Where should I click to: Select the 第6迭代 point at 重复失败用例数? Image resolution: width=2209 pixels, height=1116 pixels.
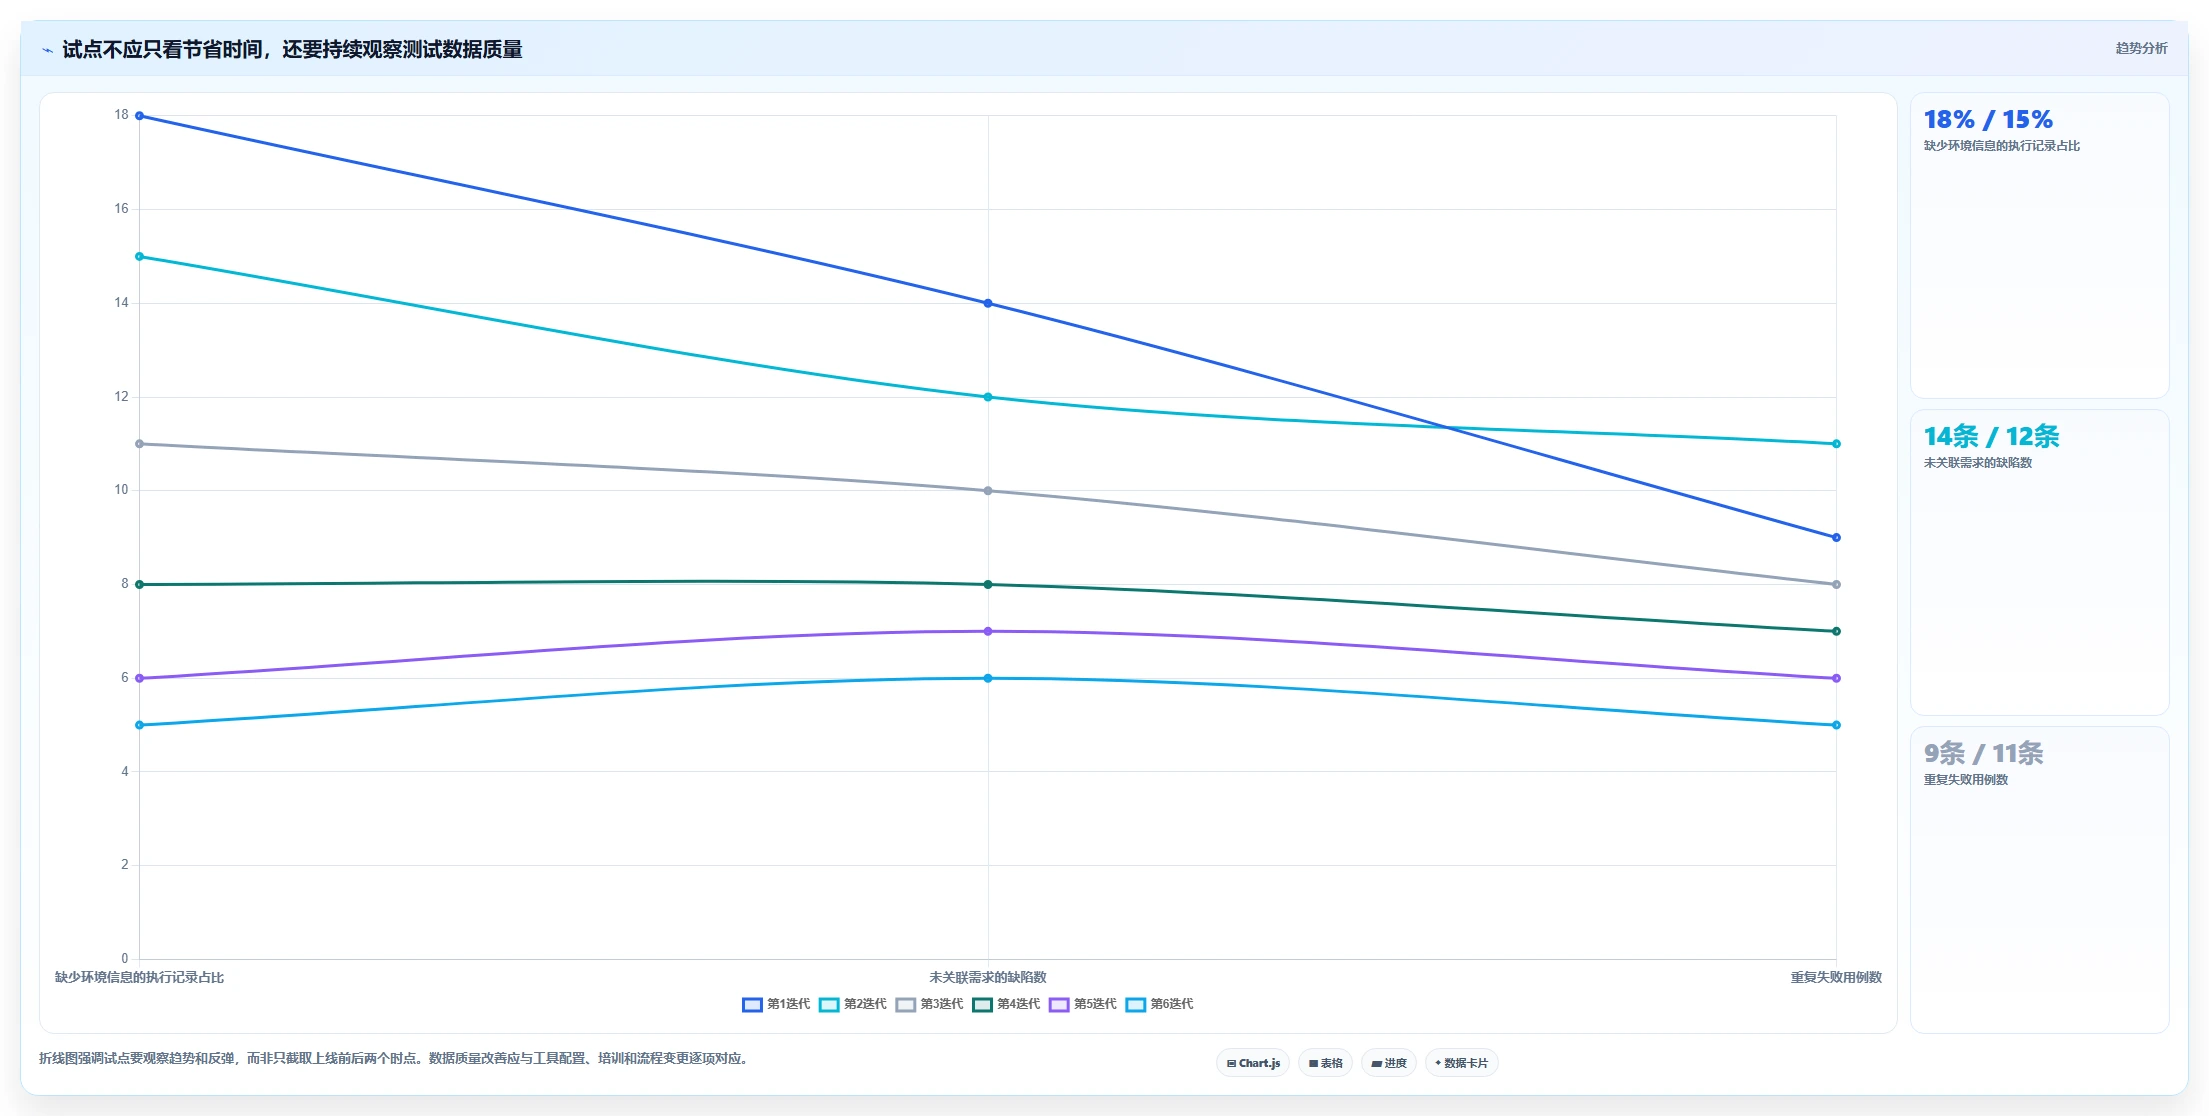point(1836,725)
